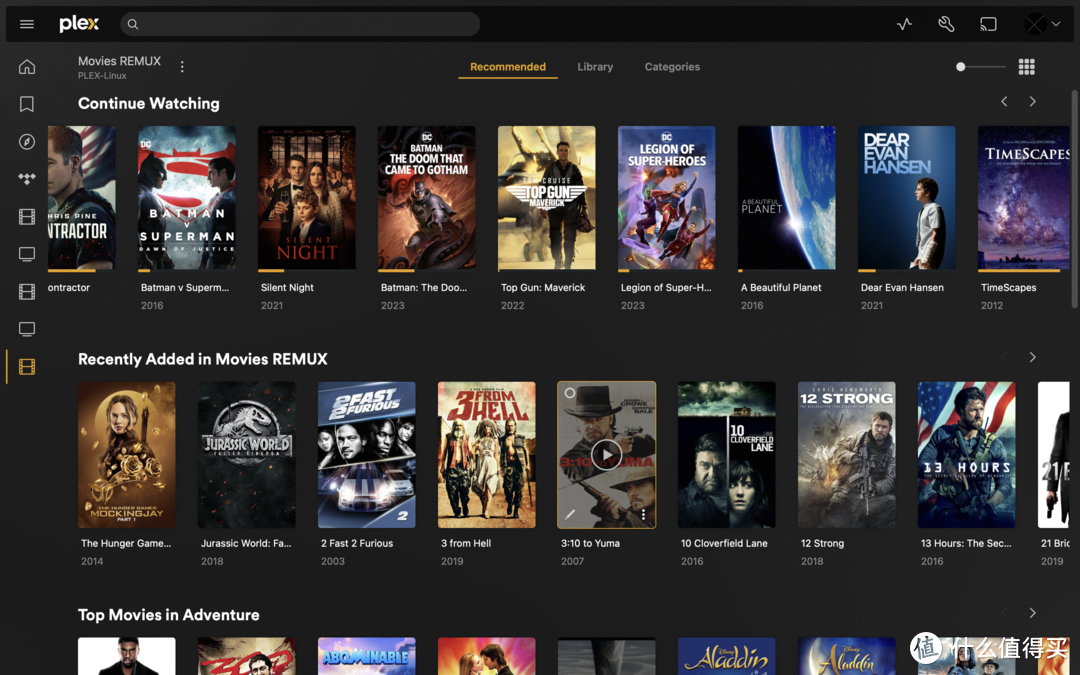Screen dimensions: 1080x675
Task: Open the hamburger menu in top bar
Action: click(27, 24)
